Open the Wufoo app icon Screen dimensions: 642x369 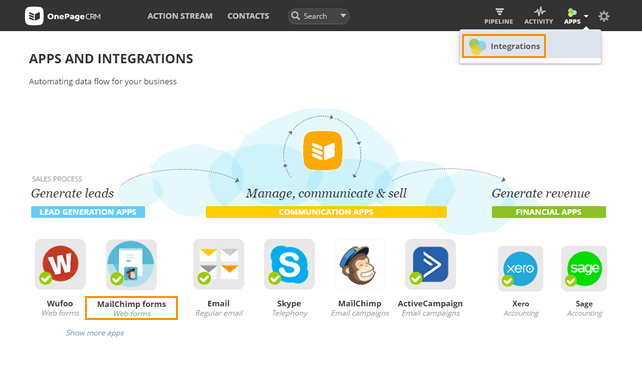coord(60,264)
